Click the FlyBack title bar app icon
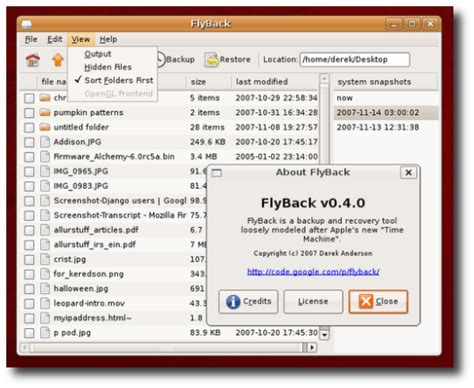Image resolution: width=474 pixels, height=388 pixels. [26, 24]
